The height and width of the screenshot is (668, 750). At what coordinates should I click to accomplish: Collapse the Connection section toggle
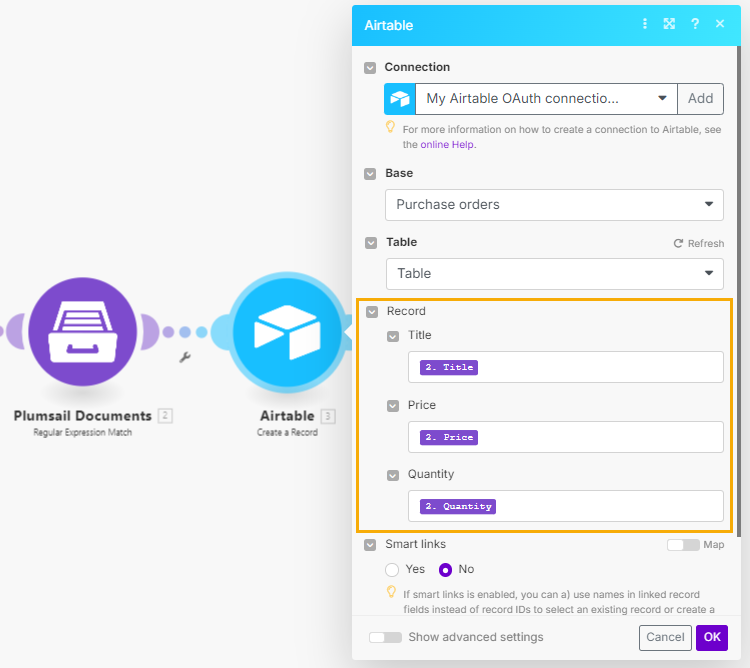370,68
